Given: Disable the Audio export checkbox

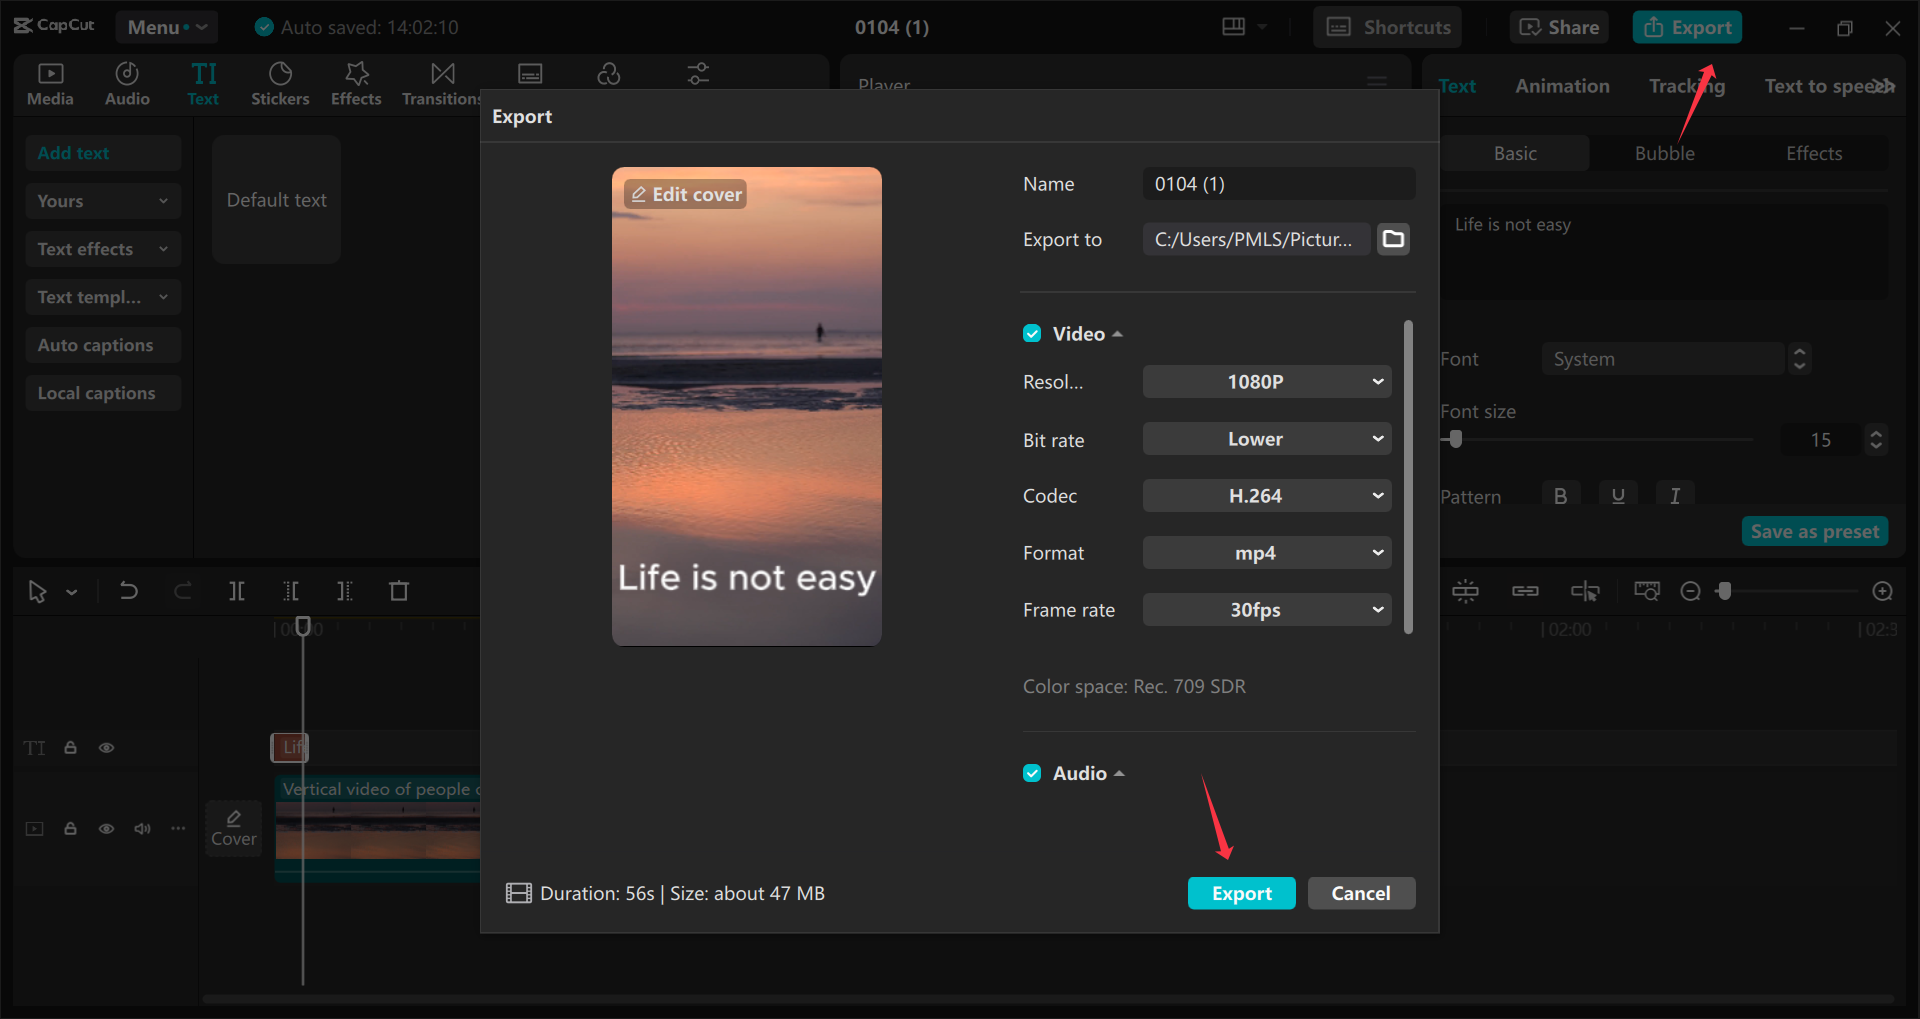Looking at the screenshot, I should [1031, 772].
